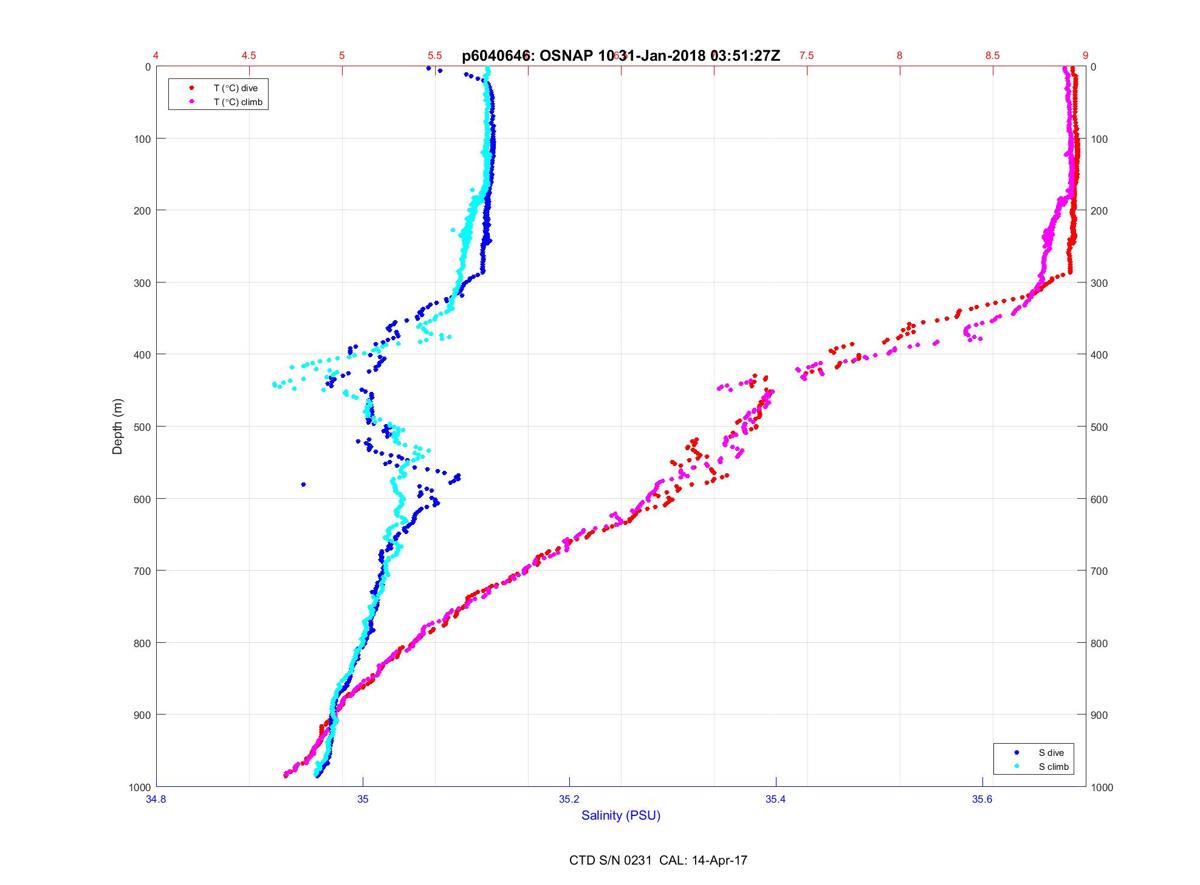Click the 35.4 salinity tick label
Viewport: 1200px width, 885px height.
coord(776,799)
